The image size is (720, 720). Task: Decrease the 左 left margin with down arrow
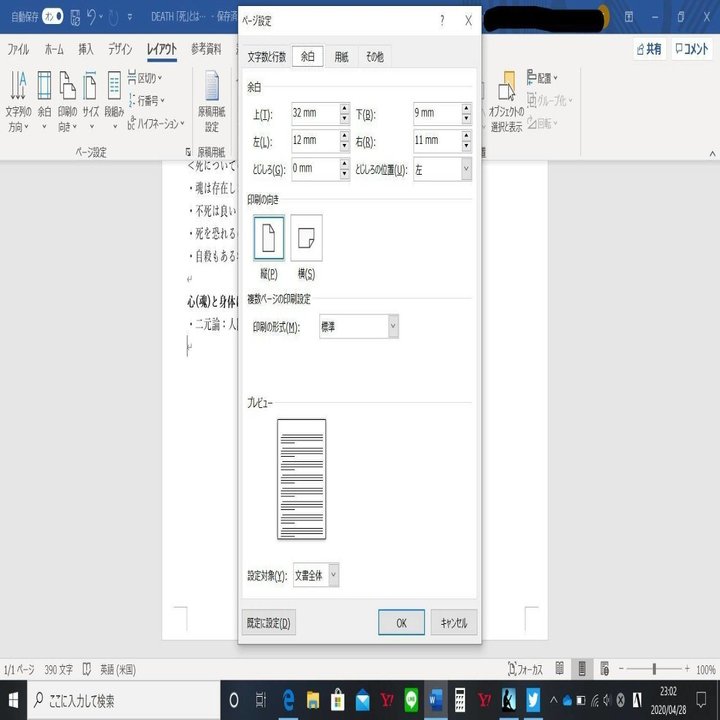pos(344,146)
